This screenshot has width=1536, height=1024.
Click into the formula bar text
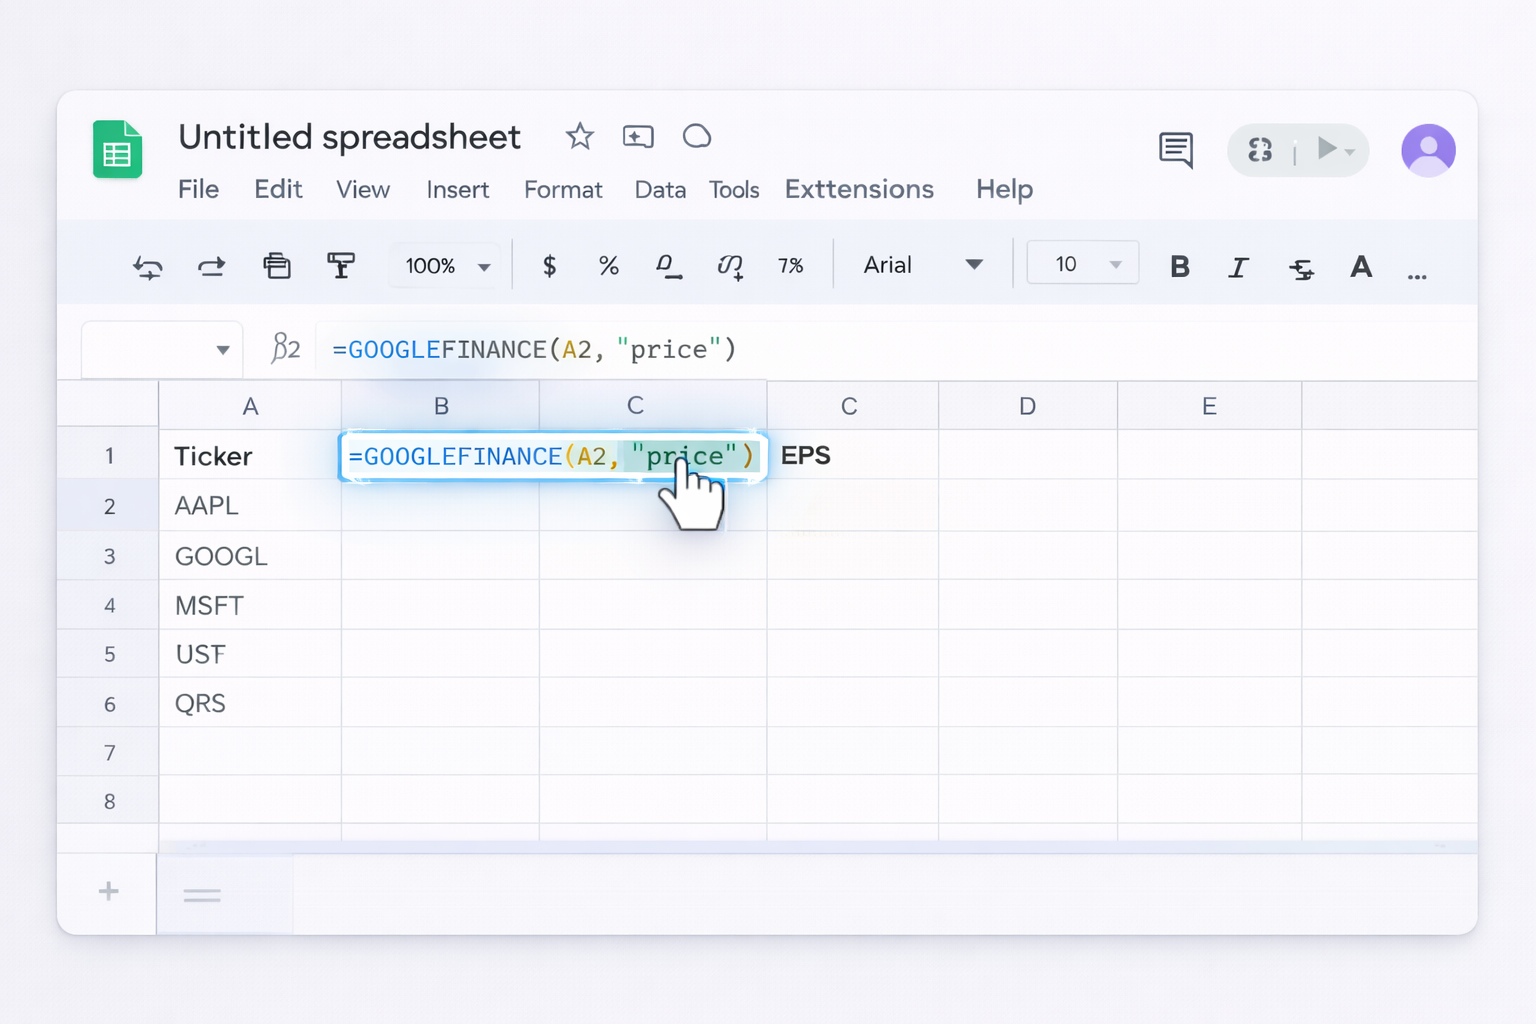tap(534, 349)
